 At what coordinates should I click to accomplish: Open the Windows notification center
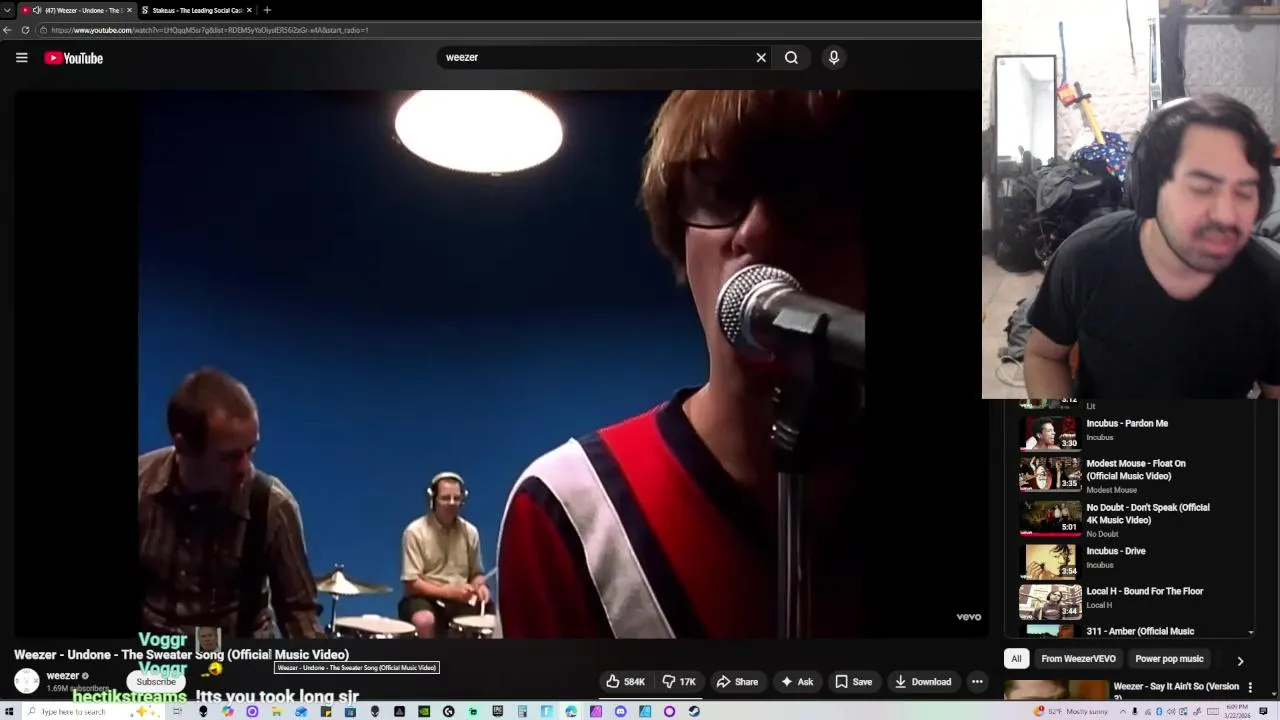click(x=1263, y=711)
